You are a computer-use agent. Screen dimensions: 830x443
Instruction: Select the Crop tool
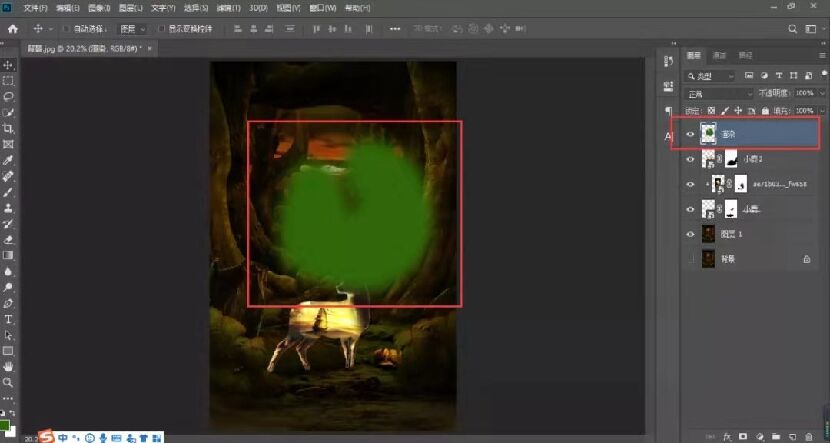pos(8,129)
